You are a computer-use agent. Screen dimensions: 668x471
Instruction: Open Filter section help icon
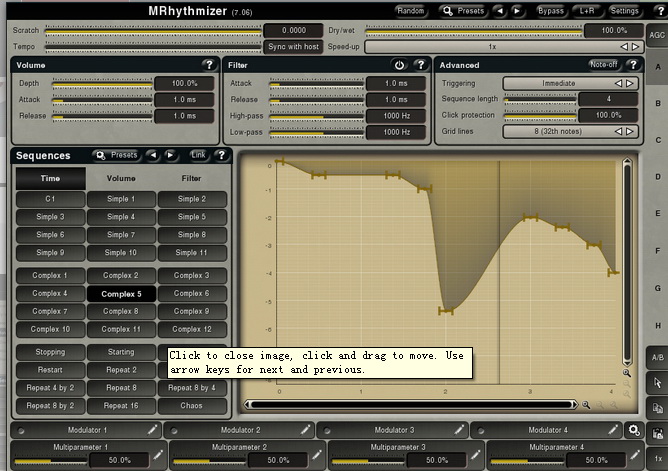pyautogui.click(x=420, y=65)
